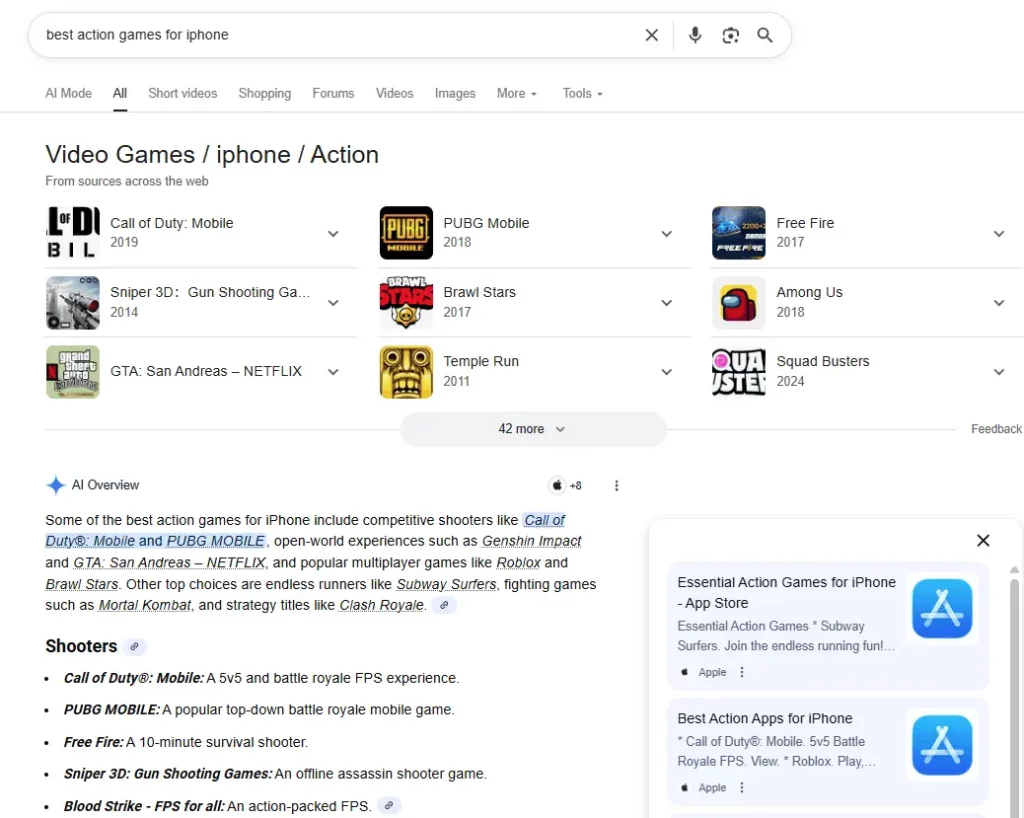Image resolution: width=1024 pixels, height=818 pixels.
Task: Switch to AI Mode tab
Action: 69,93
